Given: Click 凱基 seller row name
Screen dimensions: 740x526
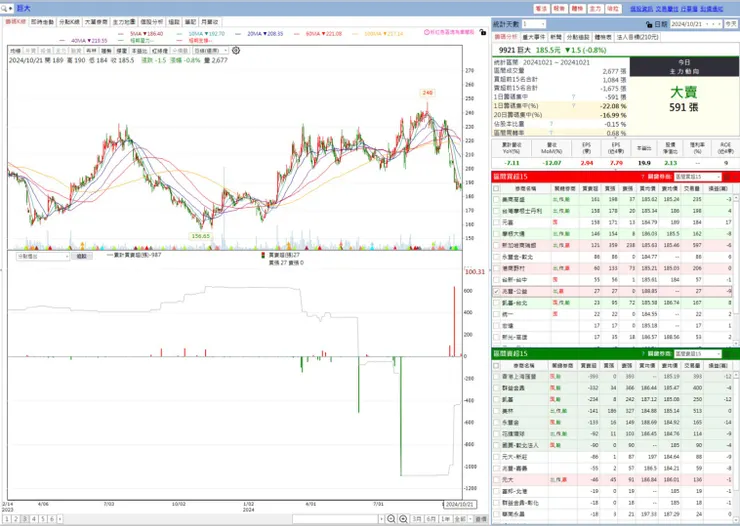Looking at the screenshot, I should point(507,400).
